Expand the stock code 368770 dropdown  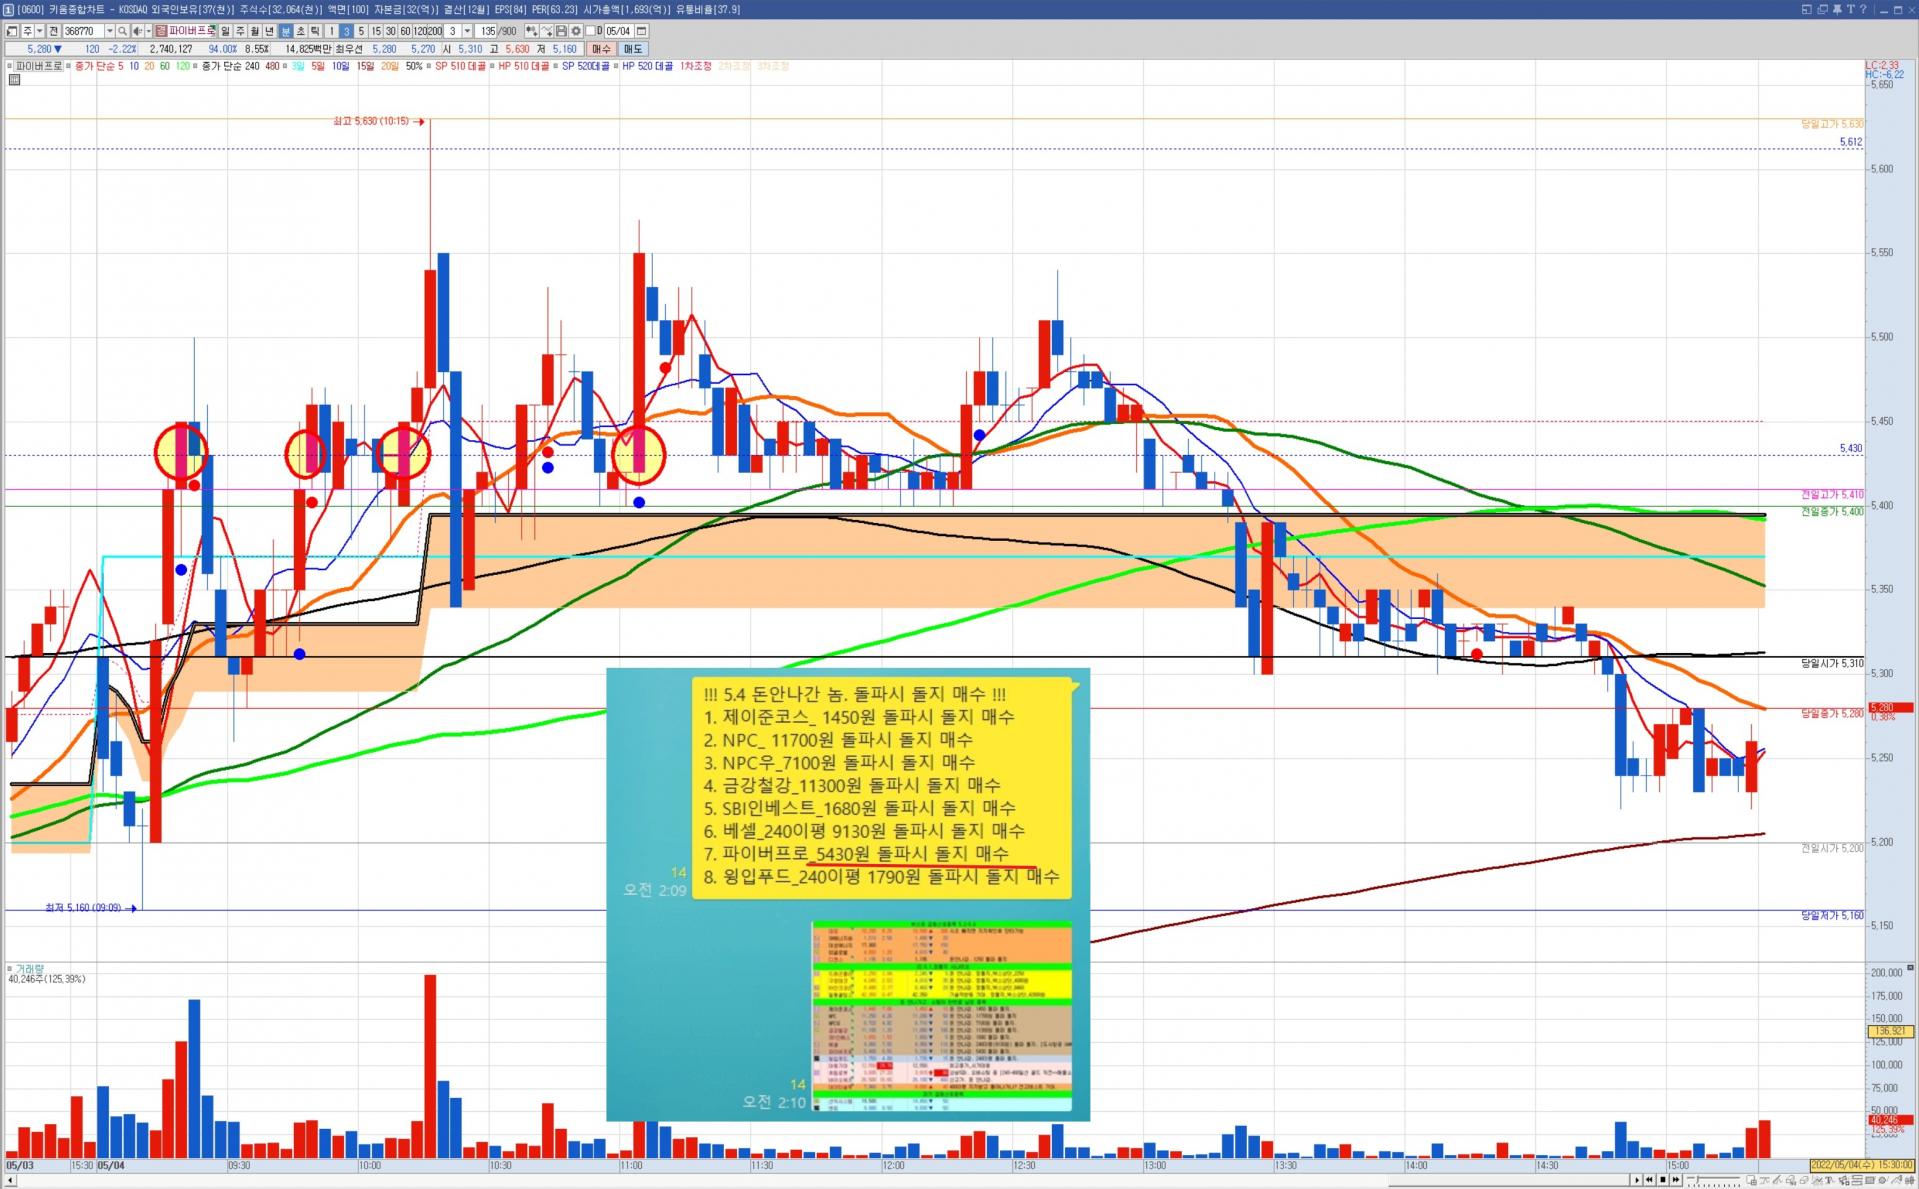point(109,31)
